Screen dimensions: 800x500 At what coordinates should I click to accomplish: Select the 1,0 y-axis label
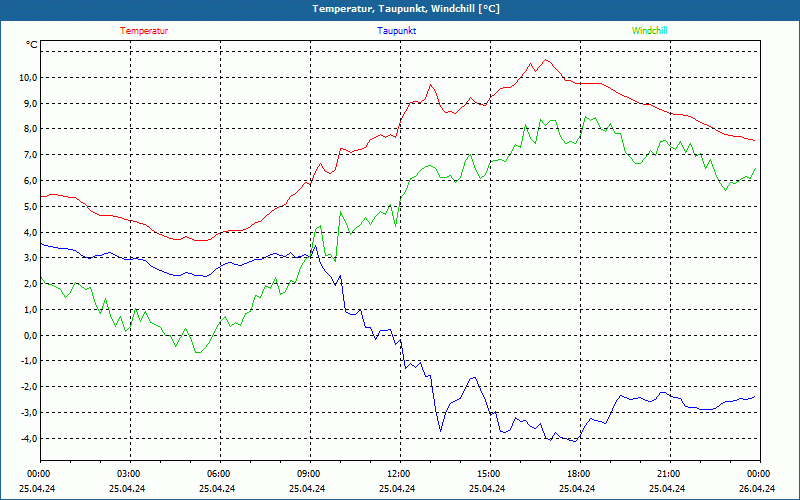(x=30, y=309)
